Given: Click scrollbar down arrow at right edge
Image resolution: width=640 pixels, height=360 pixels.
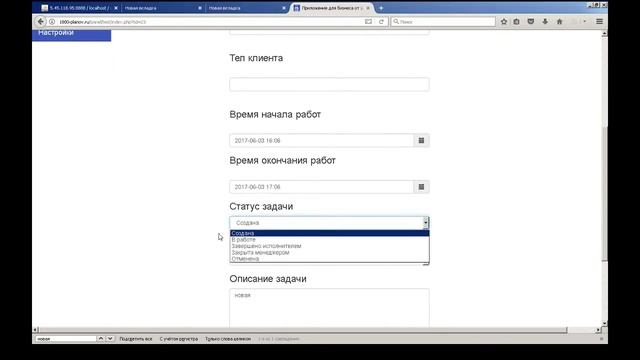Looking at the screenshot, I should pyautogui.click(x=604, y=323).
